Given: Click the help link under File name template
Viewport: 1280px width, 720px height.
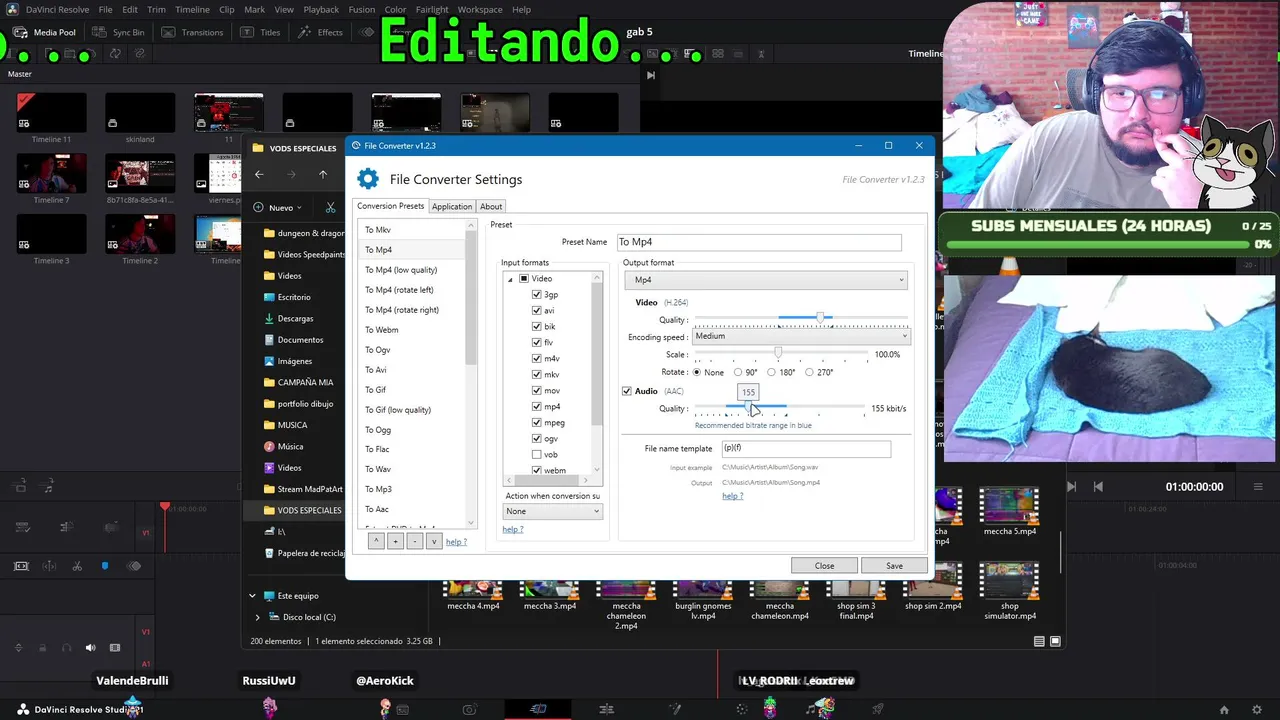Looking at the screenshot, I should [733, 496].
